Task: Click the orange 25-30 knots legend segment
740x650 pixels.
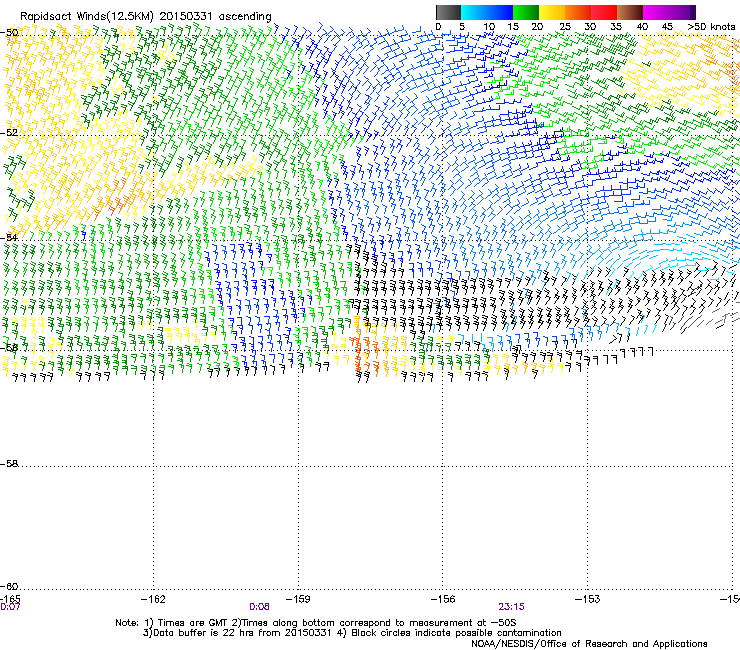Action: coord(578,12)
